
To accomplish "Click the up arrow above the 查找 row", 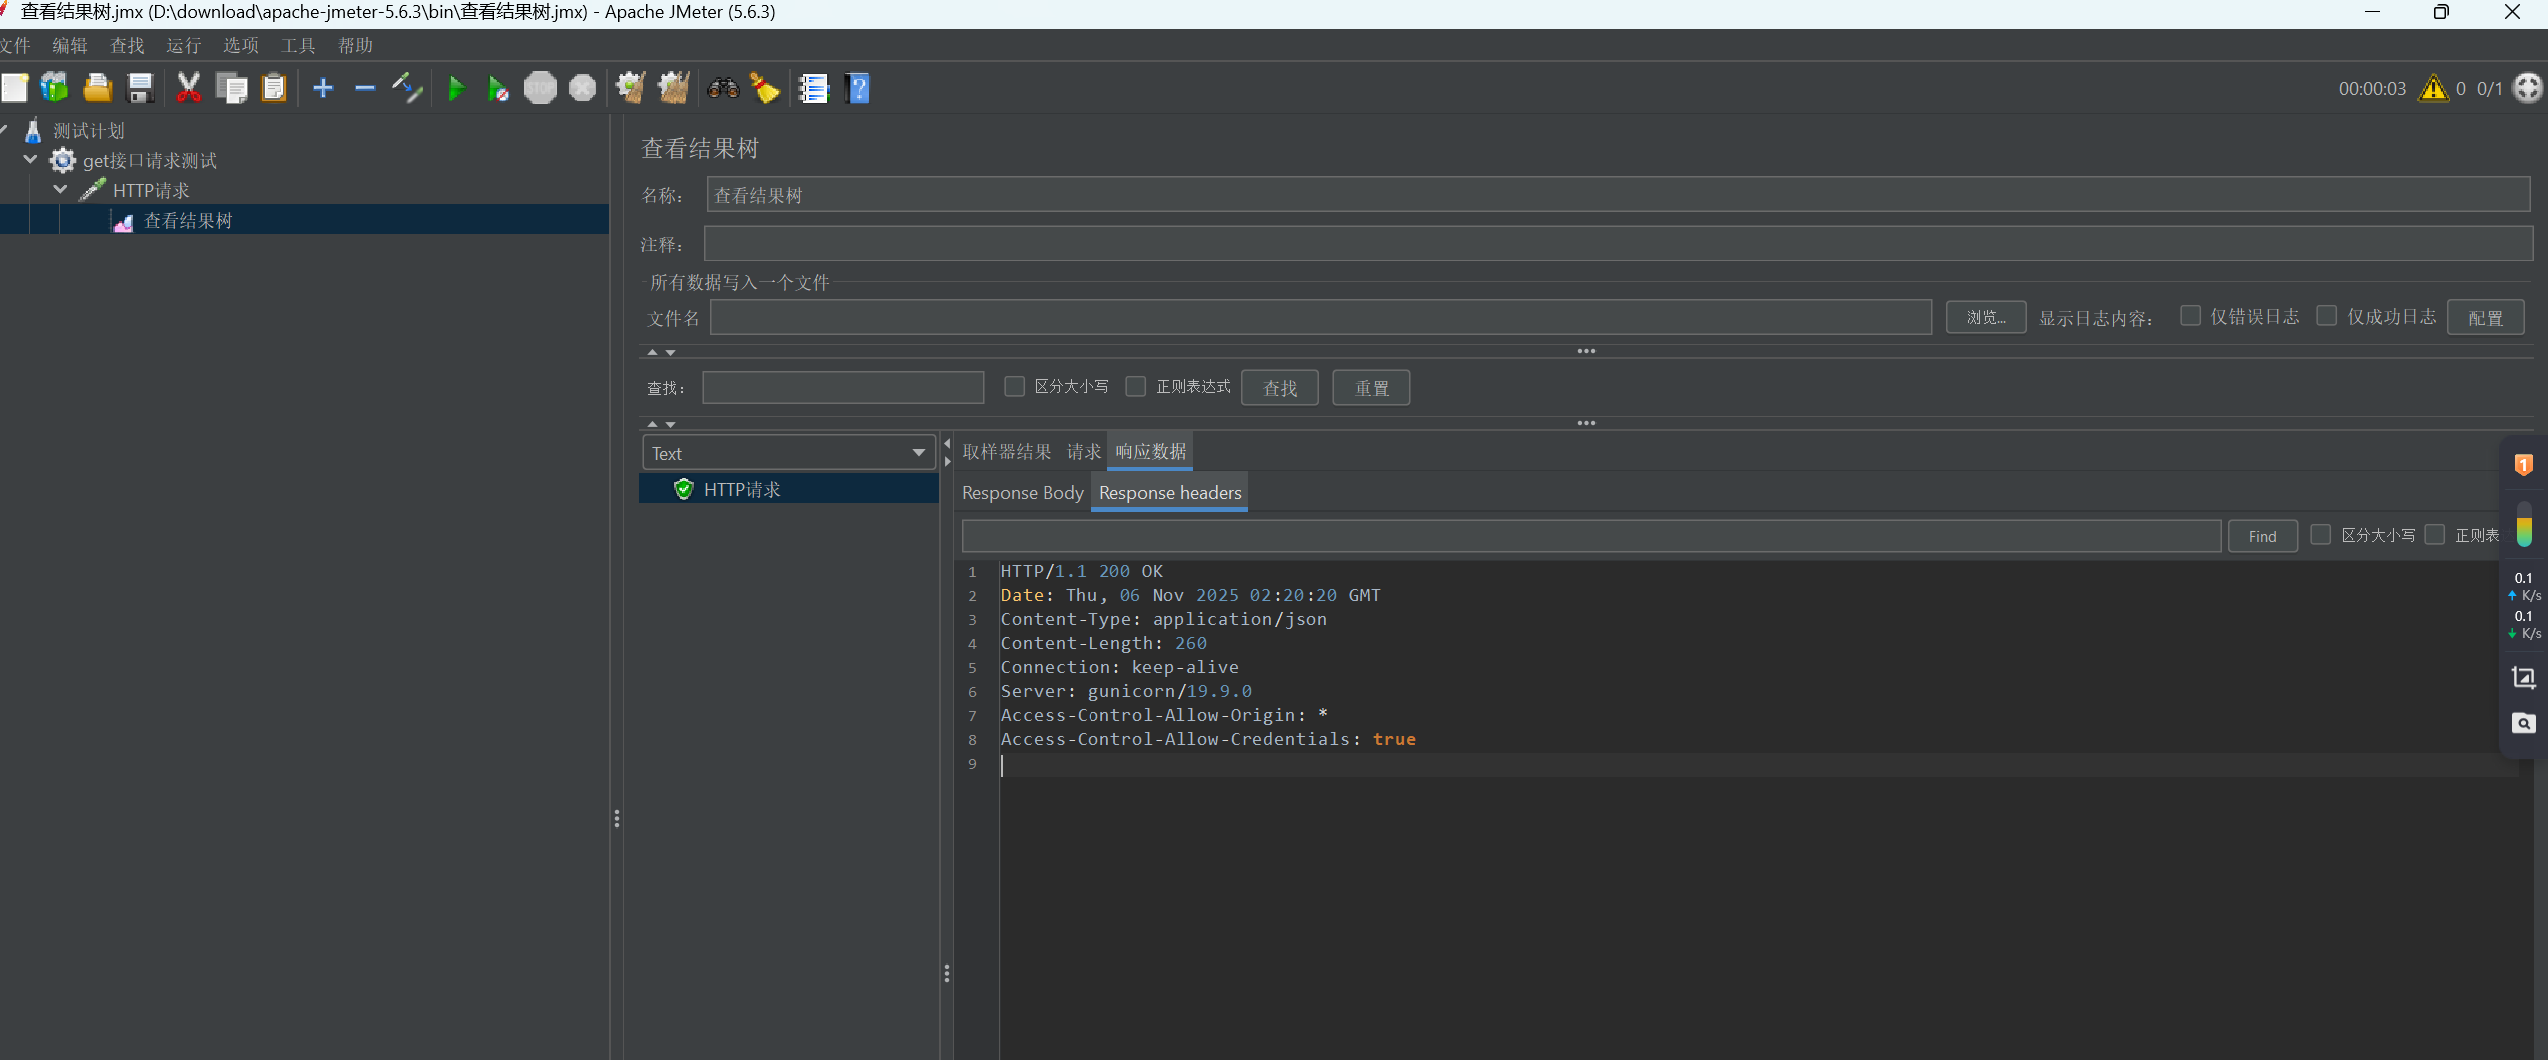I will pyautogui.click(x=653, y=352).
